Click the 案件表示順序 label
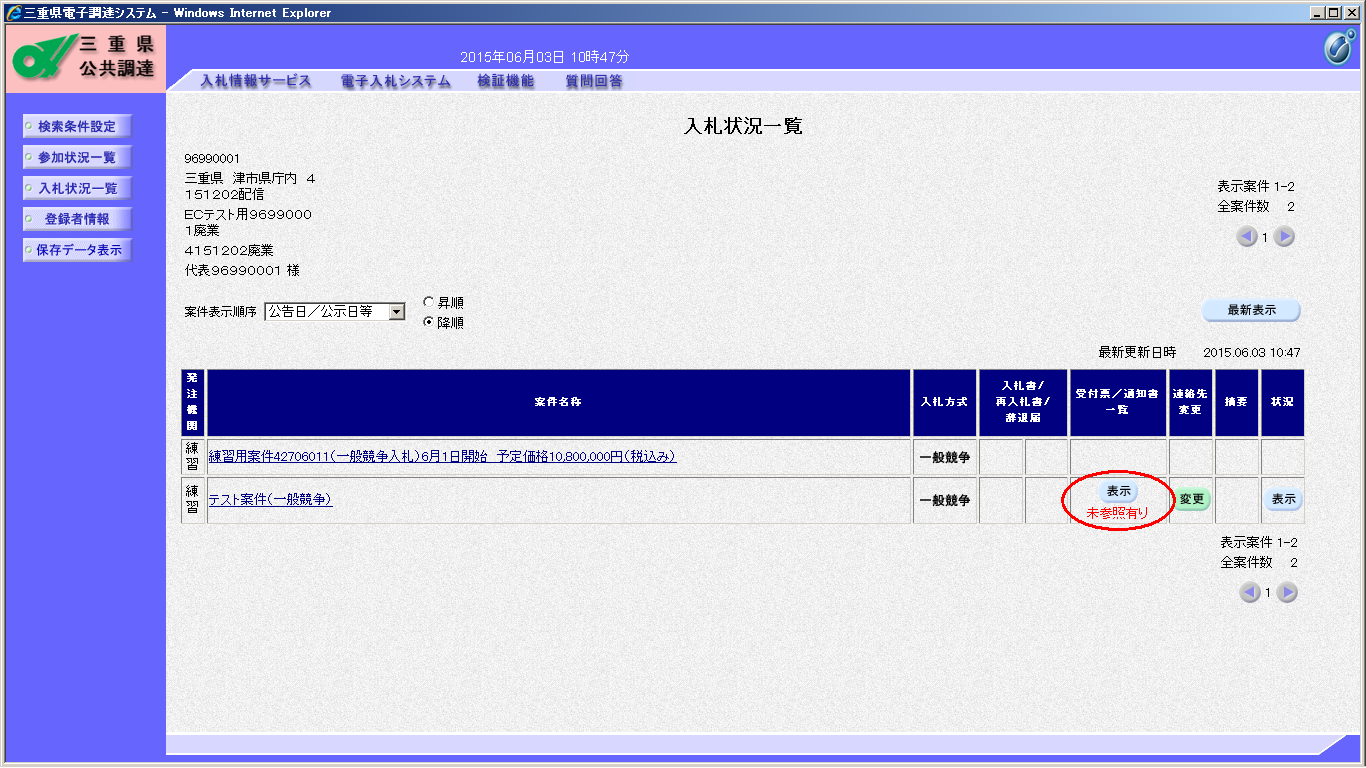Viewport: 1366px width, 768px height. 221,312
